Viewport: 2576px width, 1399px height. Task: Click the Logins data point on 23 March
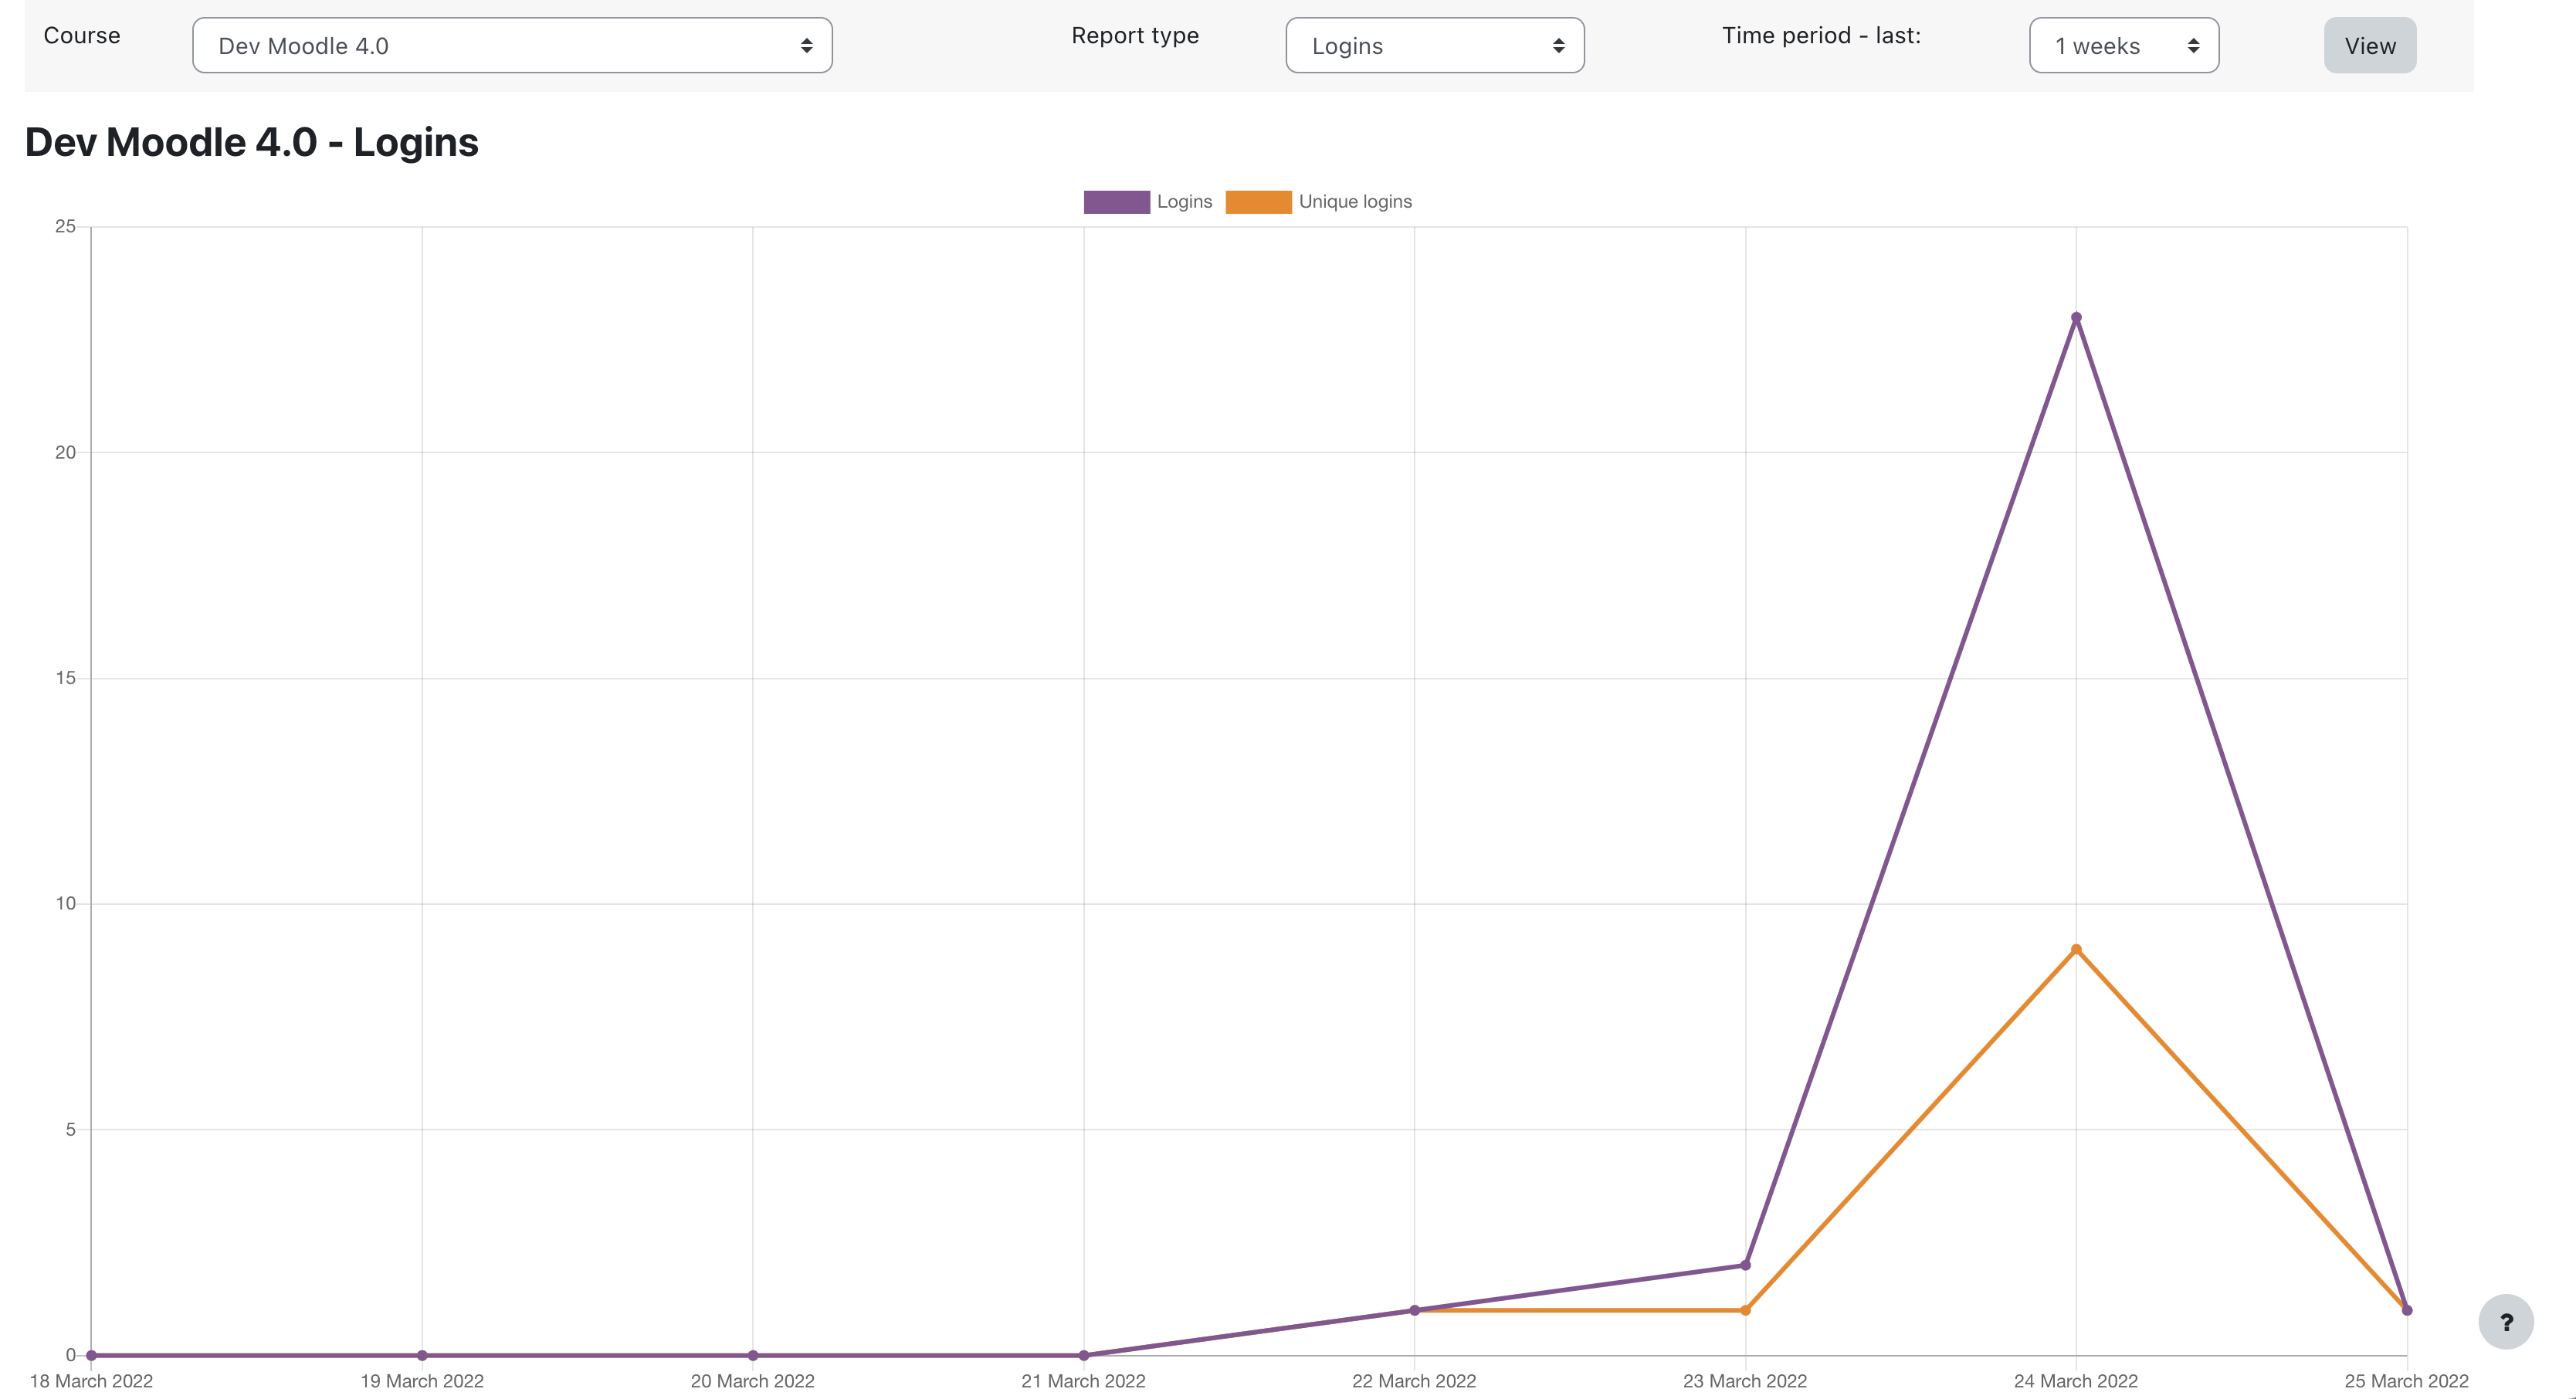tap(1745, 1266)
